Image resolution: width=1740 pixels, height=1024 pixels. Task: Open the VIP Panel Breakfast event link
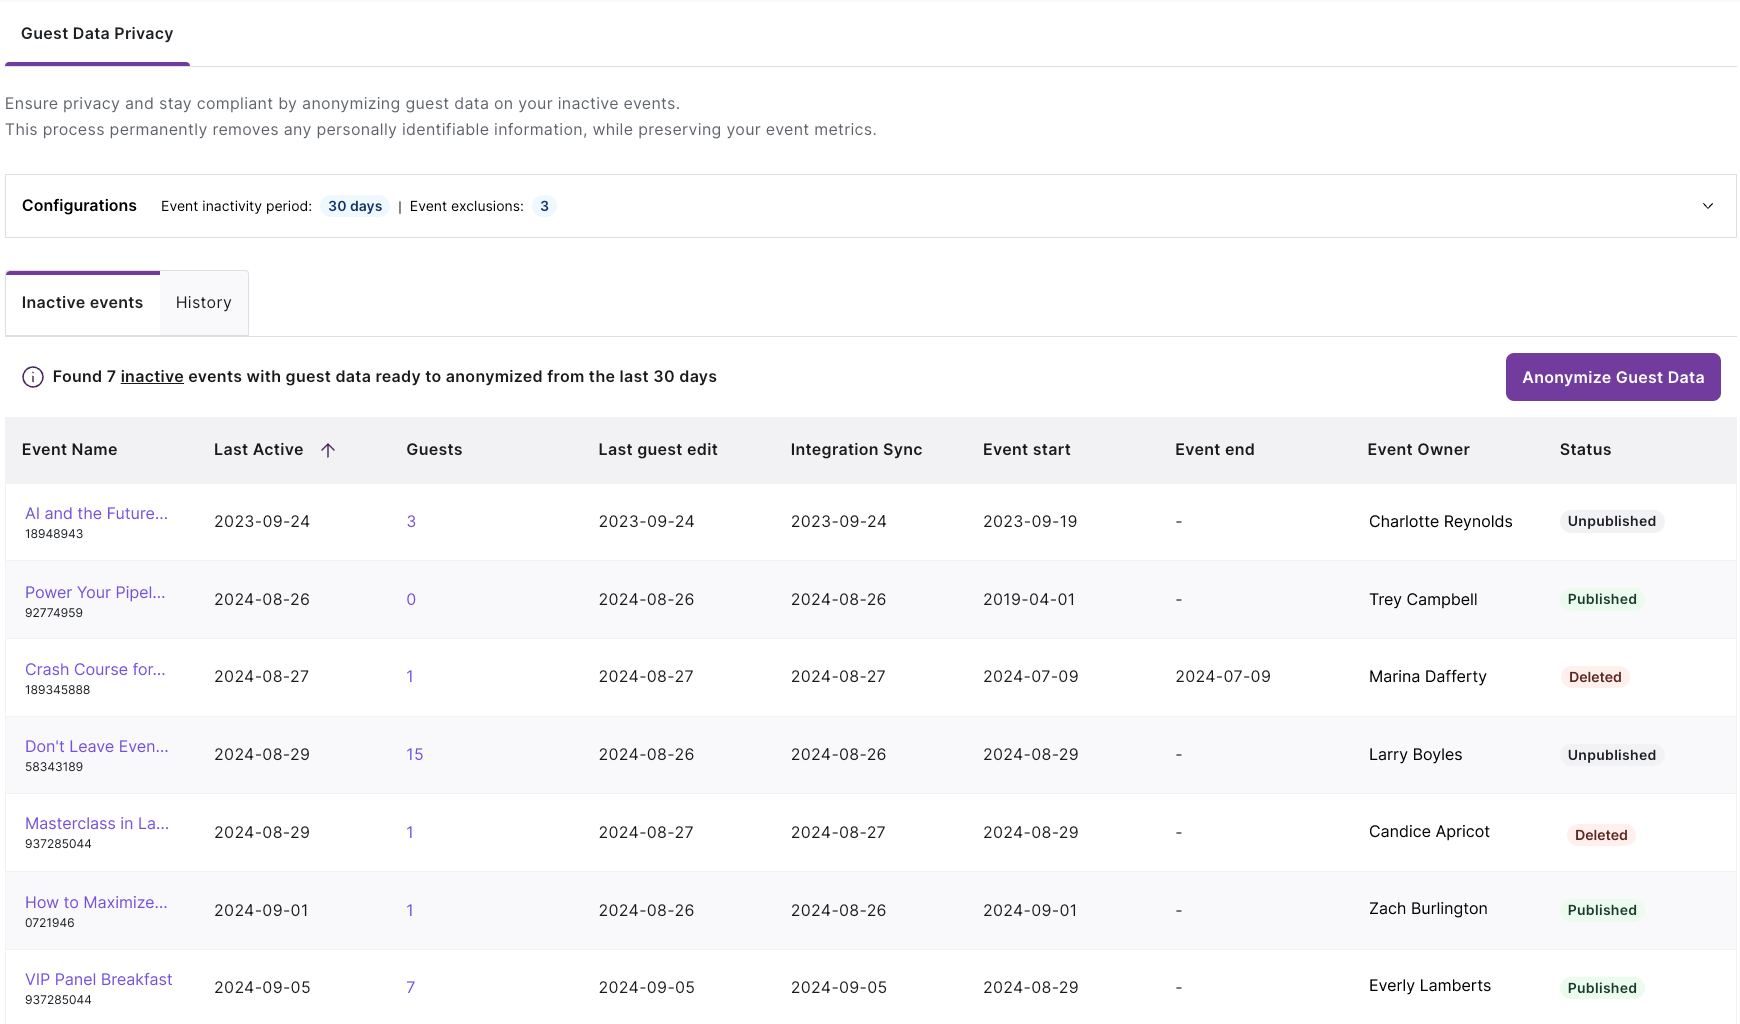(x=98, y=979)
